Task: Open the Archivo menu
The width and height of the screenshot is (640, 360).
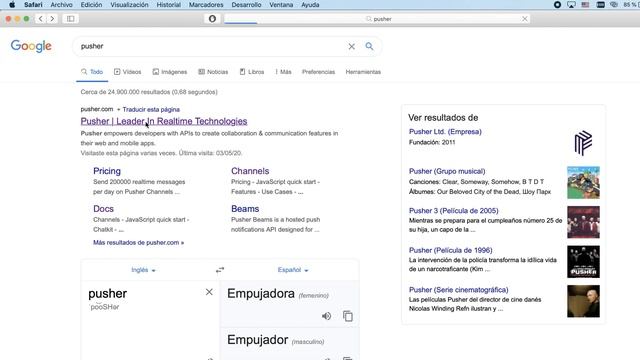Action: (61, 5)
